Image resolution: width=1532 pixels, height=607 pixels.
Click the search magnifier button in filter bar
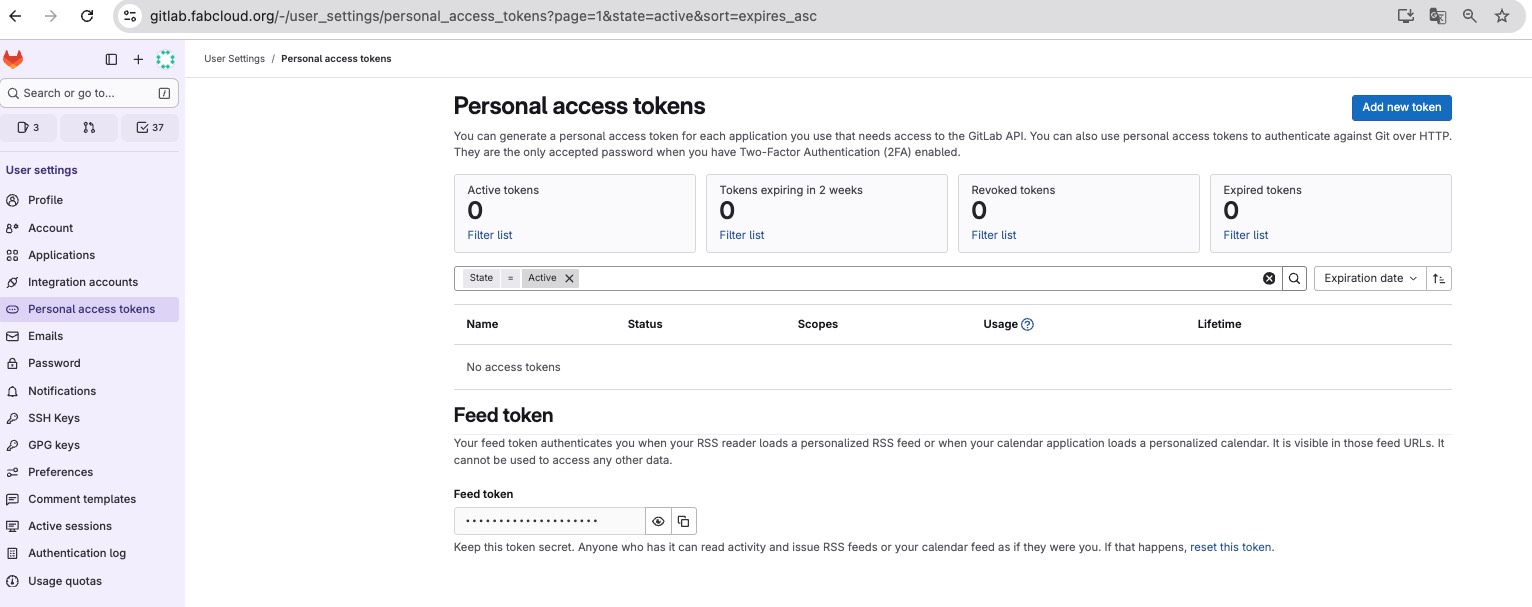(1294, 279)
